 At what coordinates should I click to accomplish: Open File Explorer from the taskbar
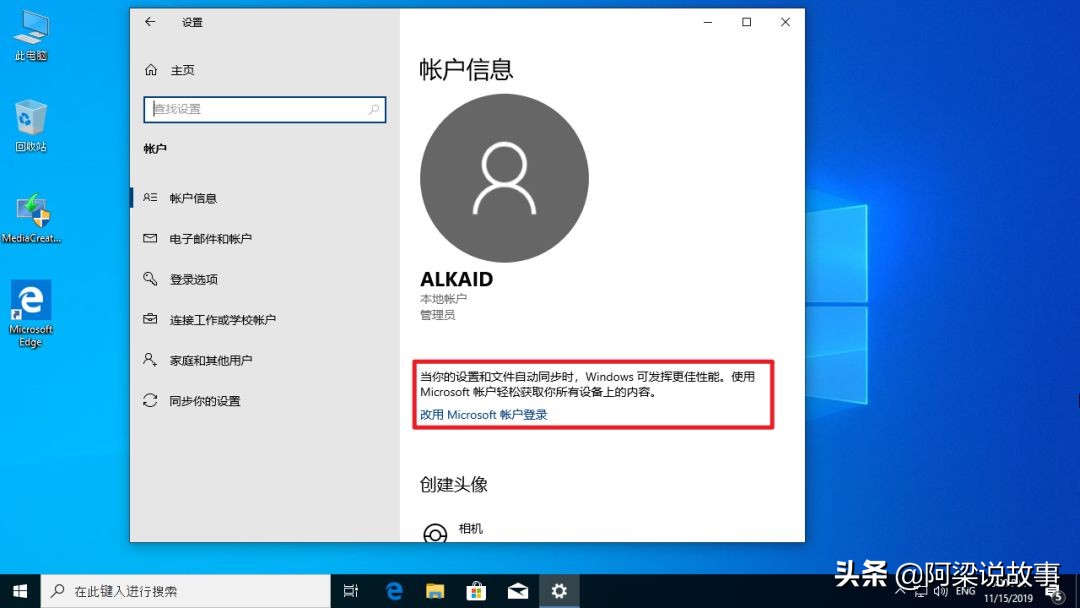435,591
